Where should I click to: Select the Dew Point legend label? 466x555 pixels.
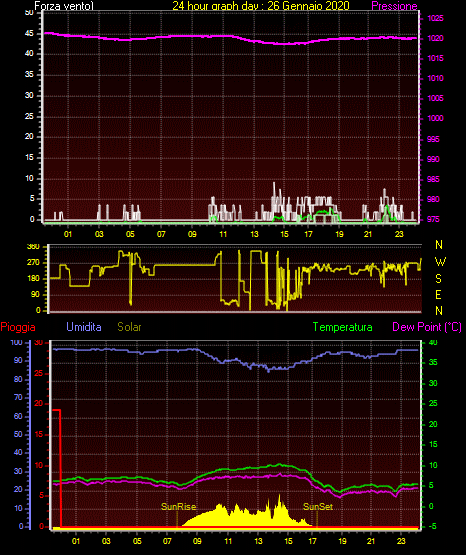coord(427,327)
